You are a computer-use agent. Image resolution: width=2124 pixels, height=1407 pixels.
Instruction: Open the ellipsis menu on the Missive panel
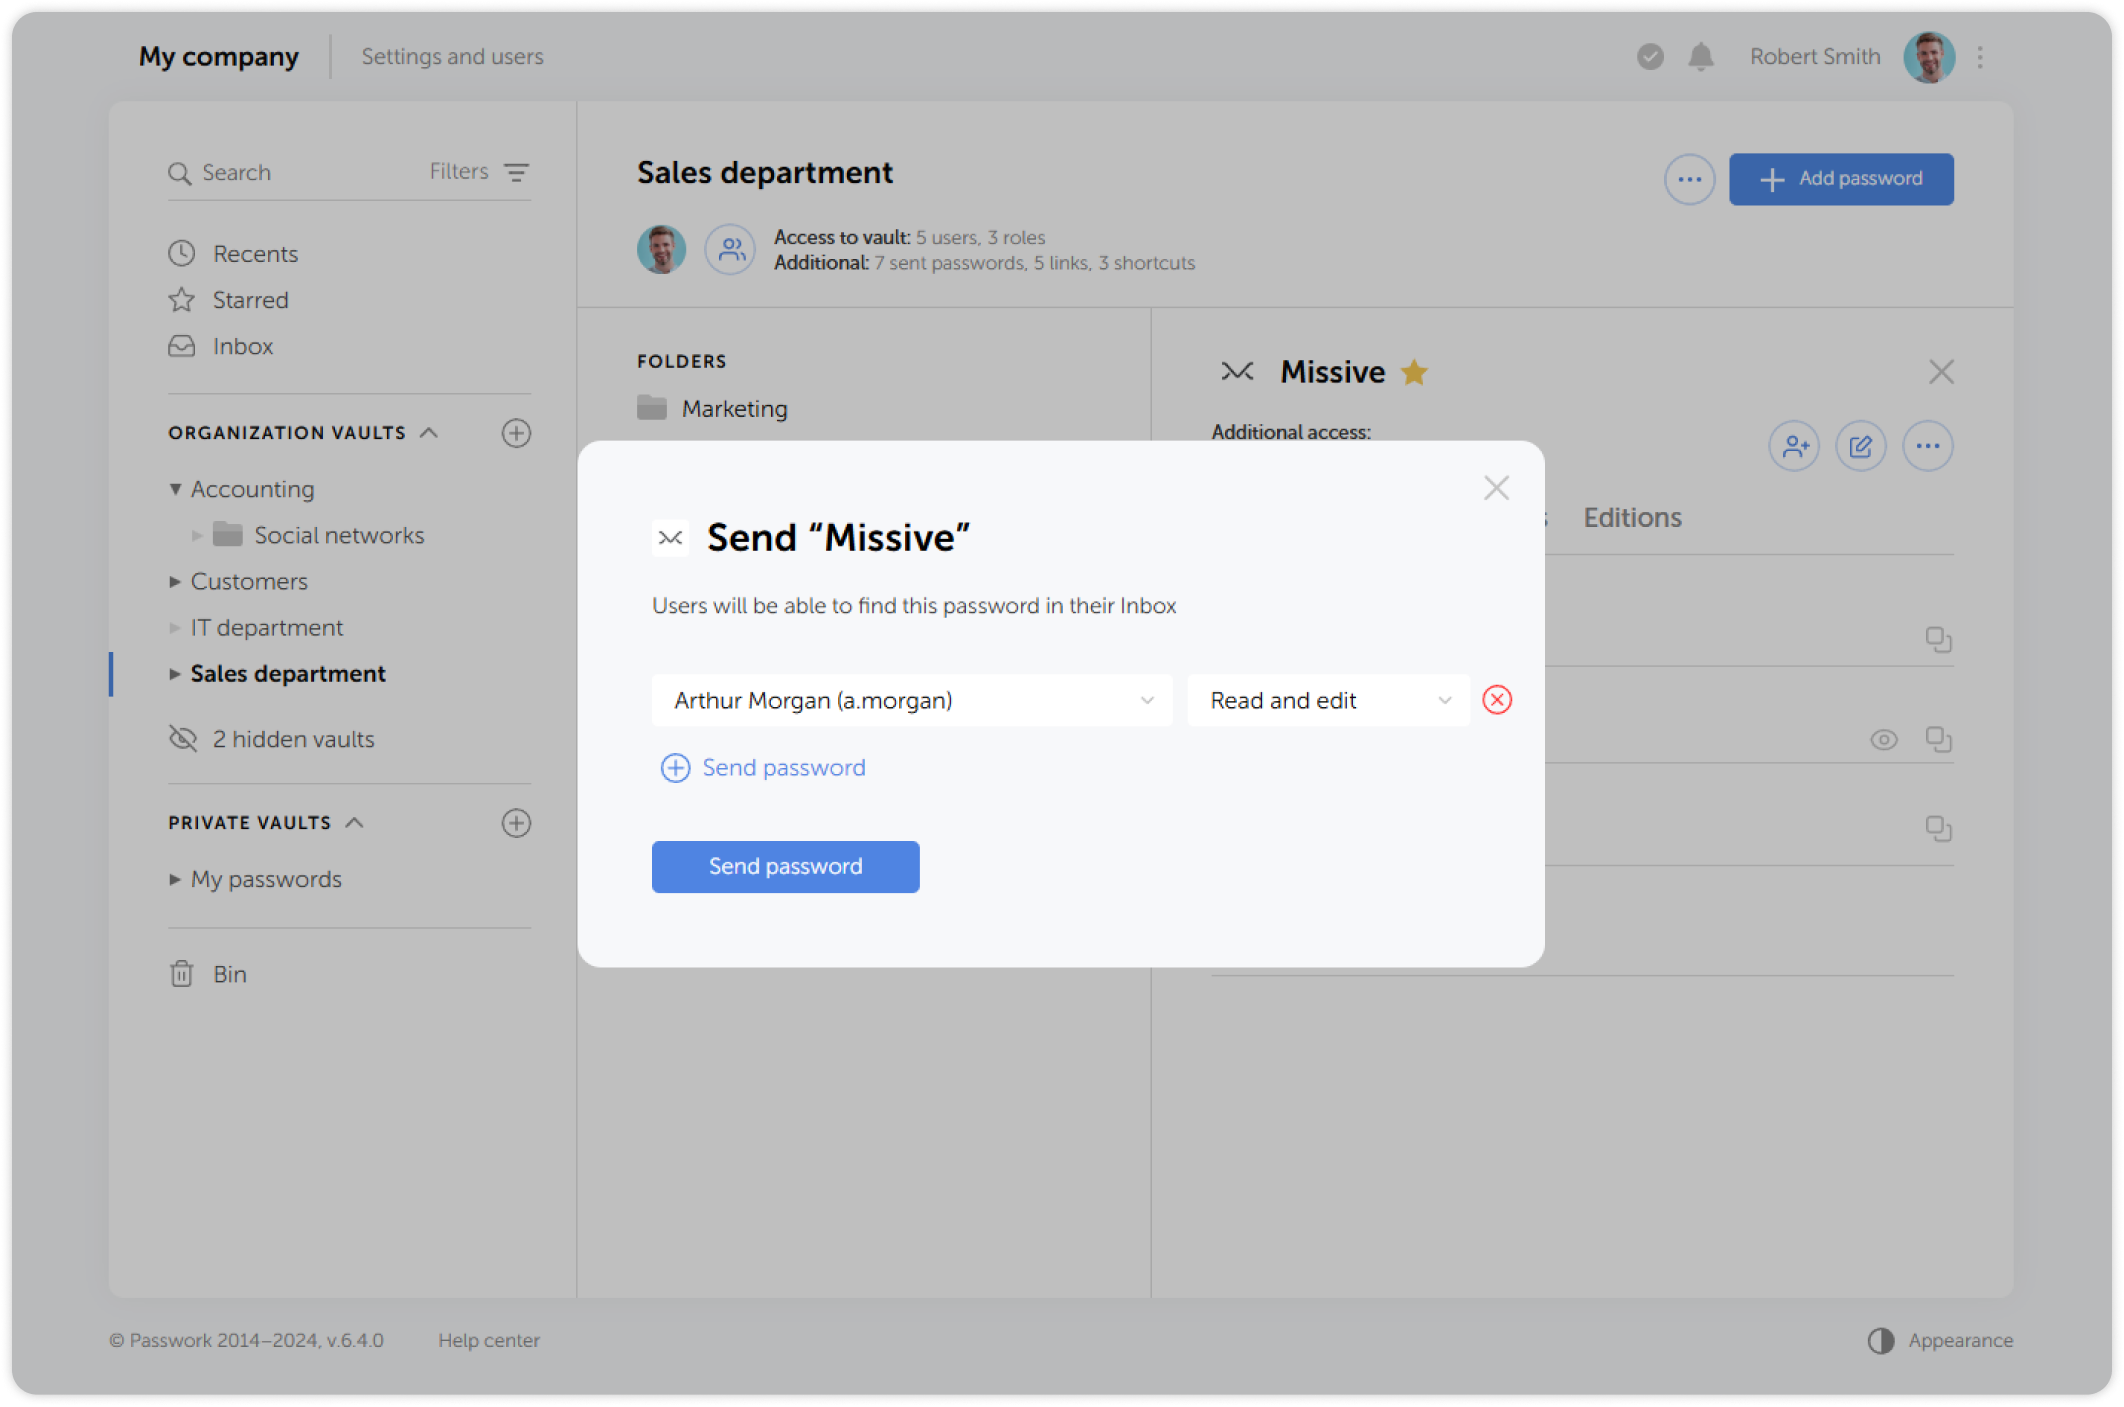(x=1928, y=446)
